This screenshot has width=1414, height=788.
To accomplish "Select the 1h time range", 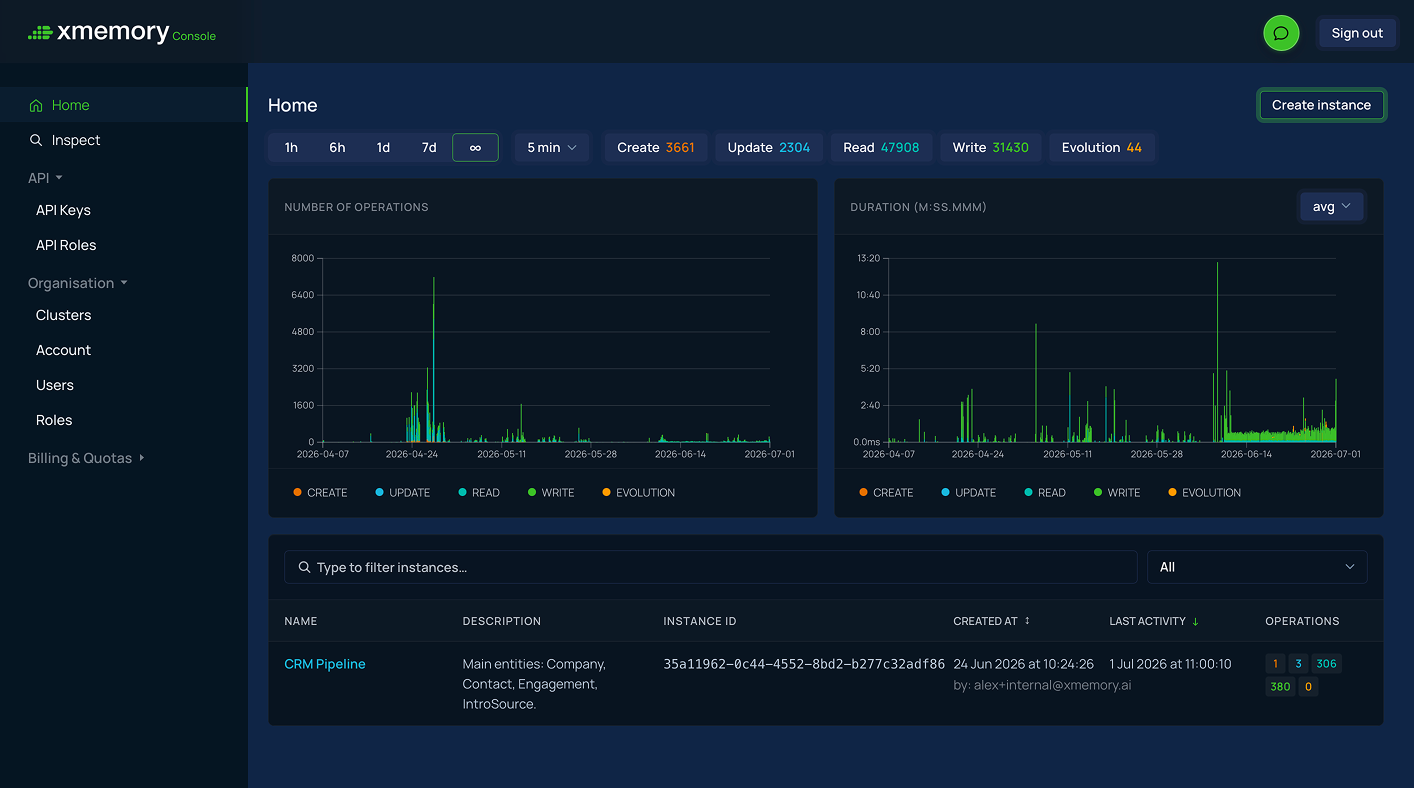I will pos(291,147).
